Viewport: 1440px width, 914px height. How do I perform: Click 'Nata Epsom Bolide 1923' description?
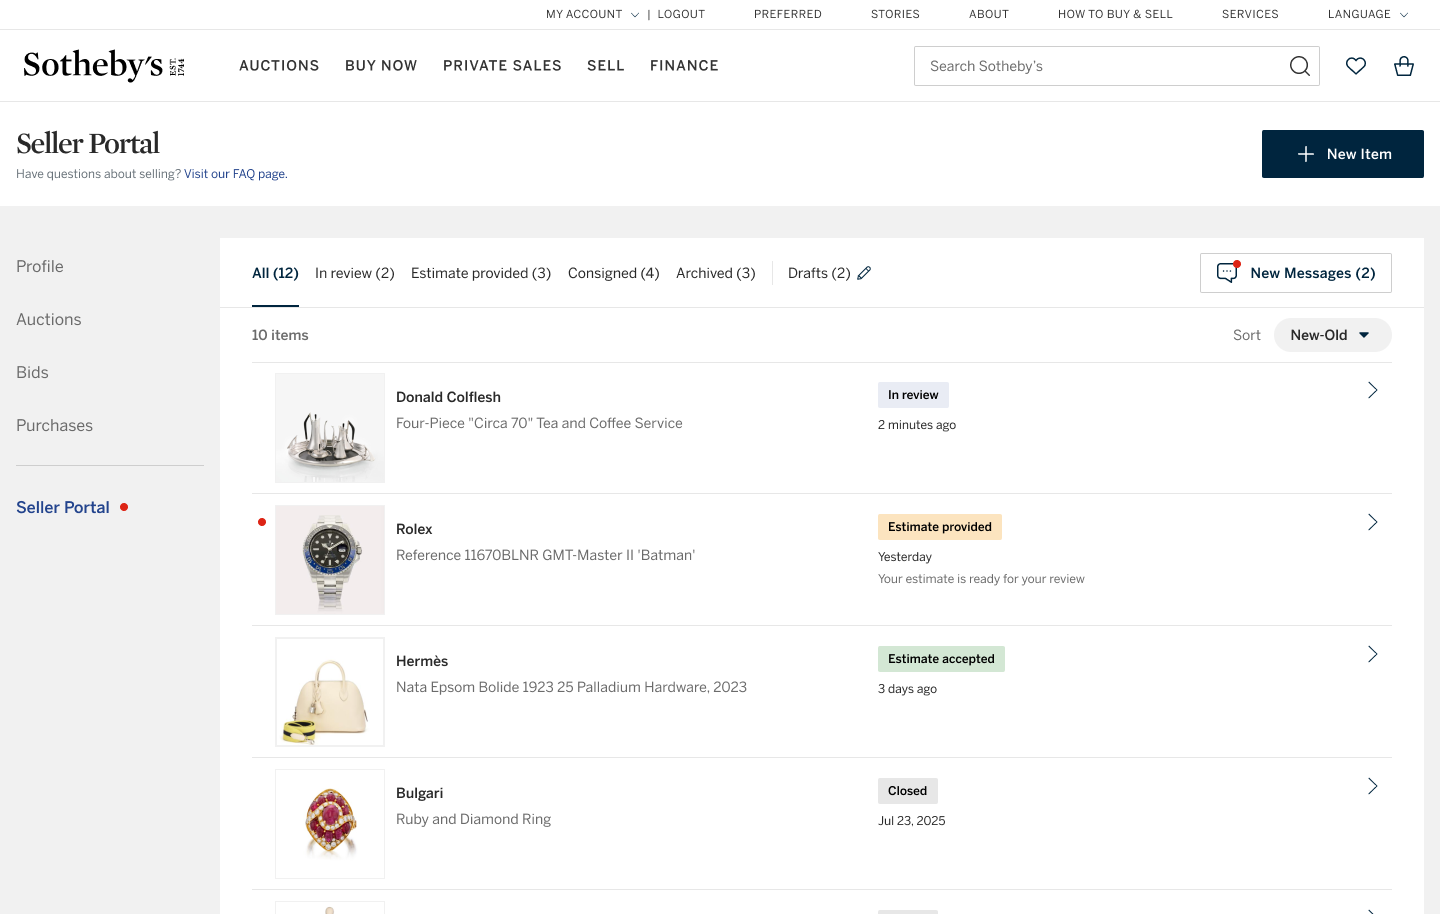point(571,687)
